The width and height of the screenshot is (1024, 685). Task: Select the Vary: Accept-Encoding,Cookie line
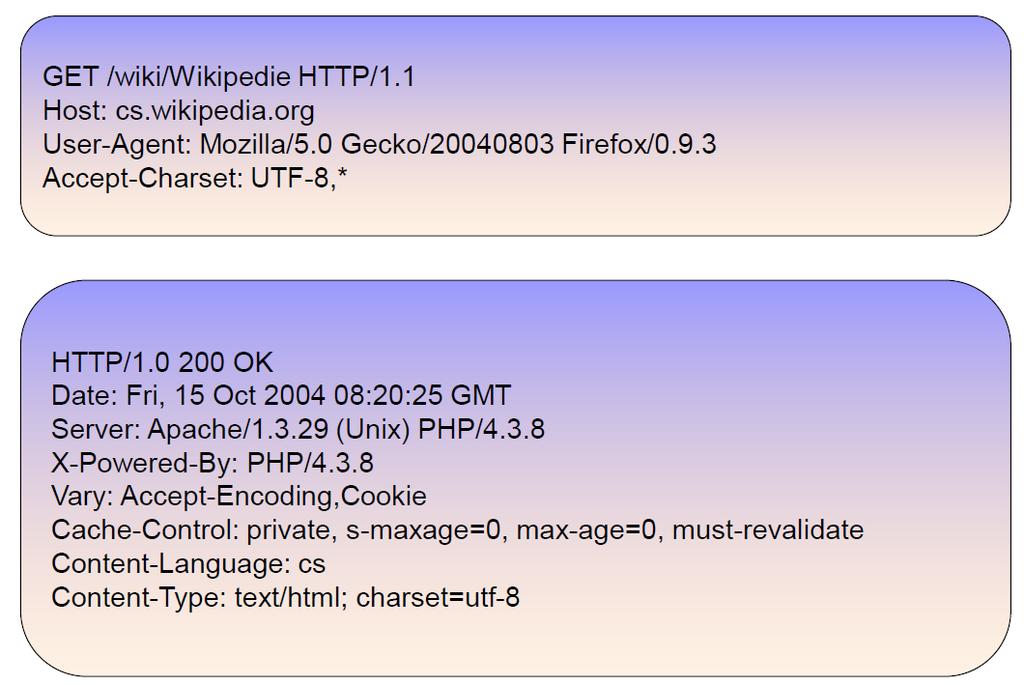238,496
